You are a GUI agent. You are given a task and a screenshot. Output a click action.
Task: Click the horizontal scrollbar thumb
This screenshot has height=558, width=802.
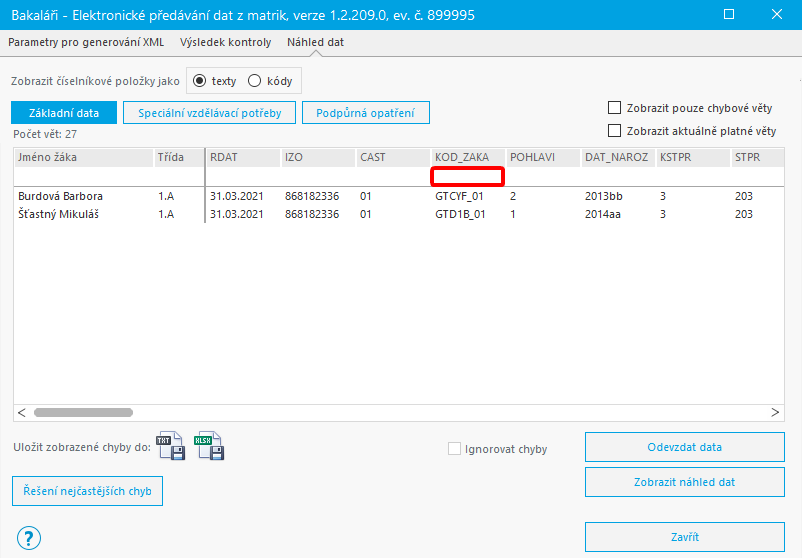coord(83,412)
